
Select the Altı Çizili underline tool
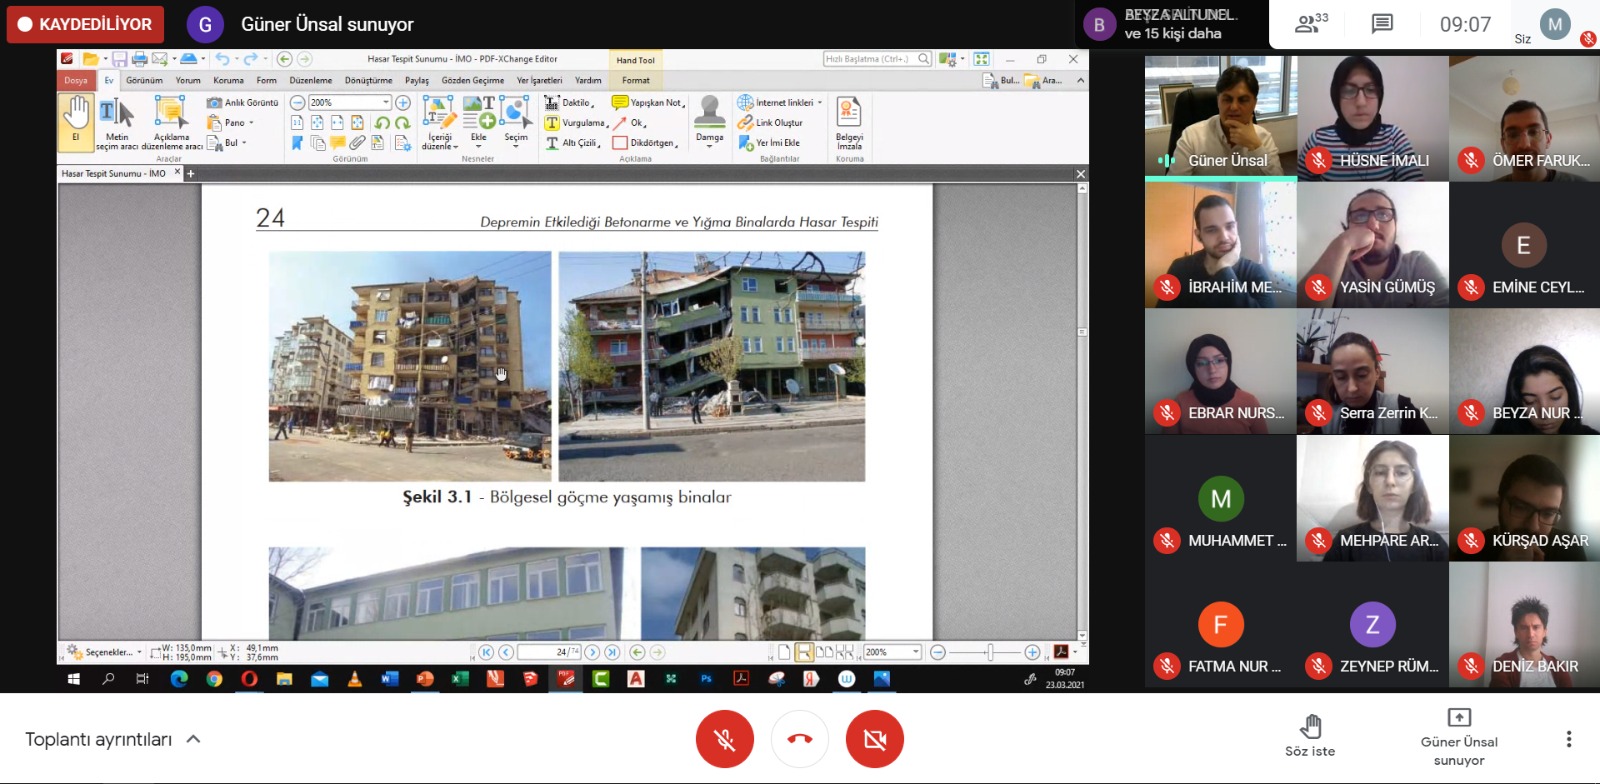point(572,143)
